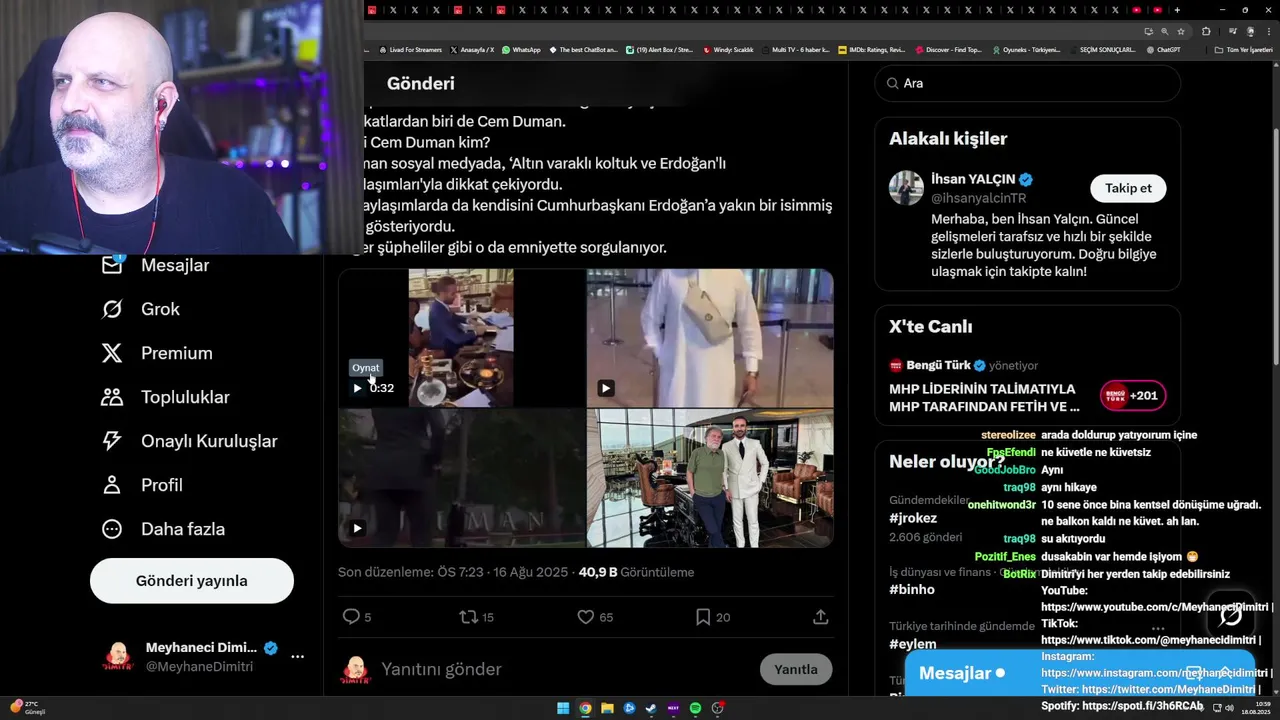Viewport: 1280px width, 720px height.
Task: Click the share post icon
Action: coord(820,617)
